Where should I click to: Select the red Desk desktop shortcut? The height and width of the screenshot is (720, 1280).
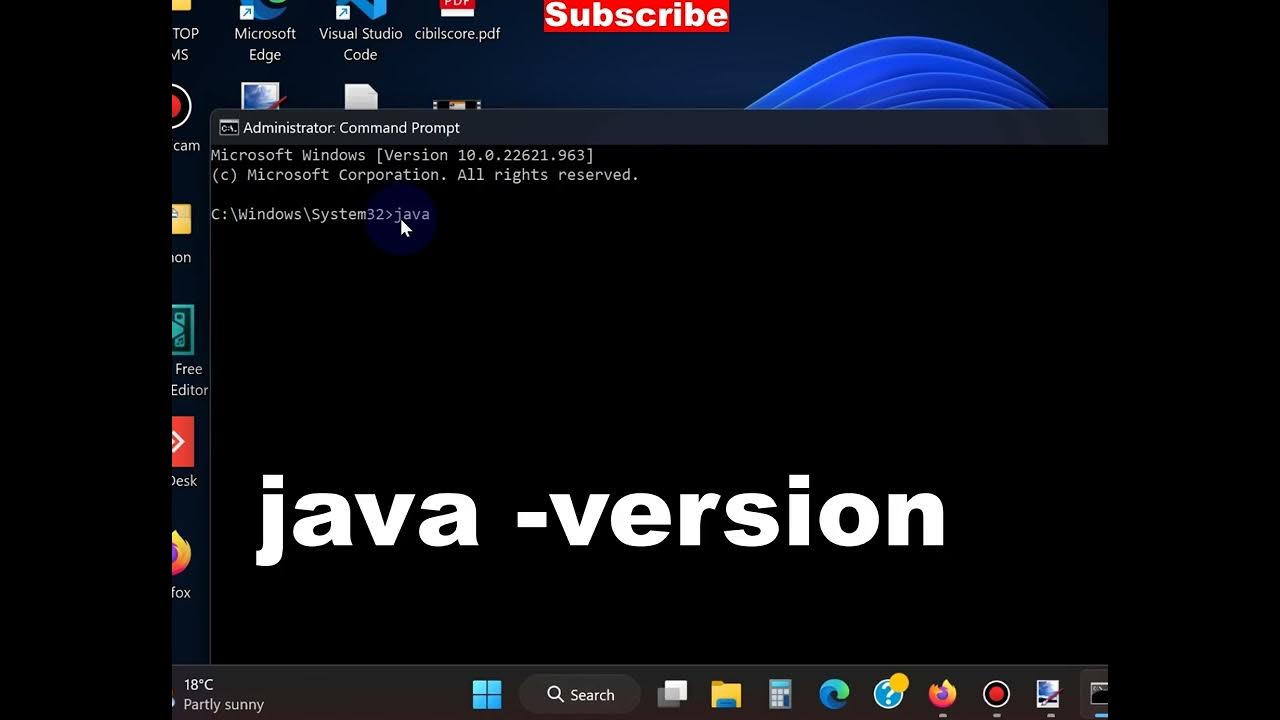(x=184, y=453)
